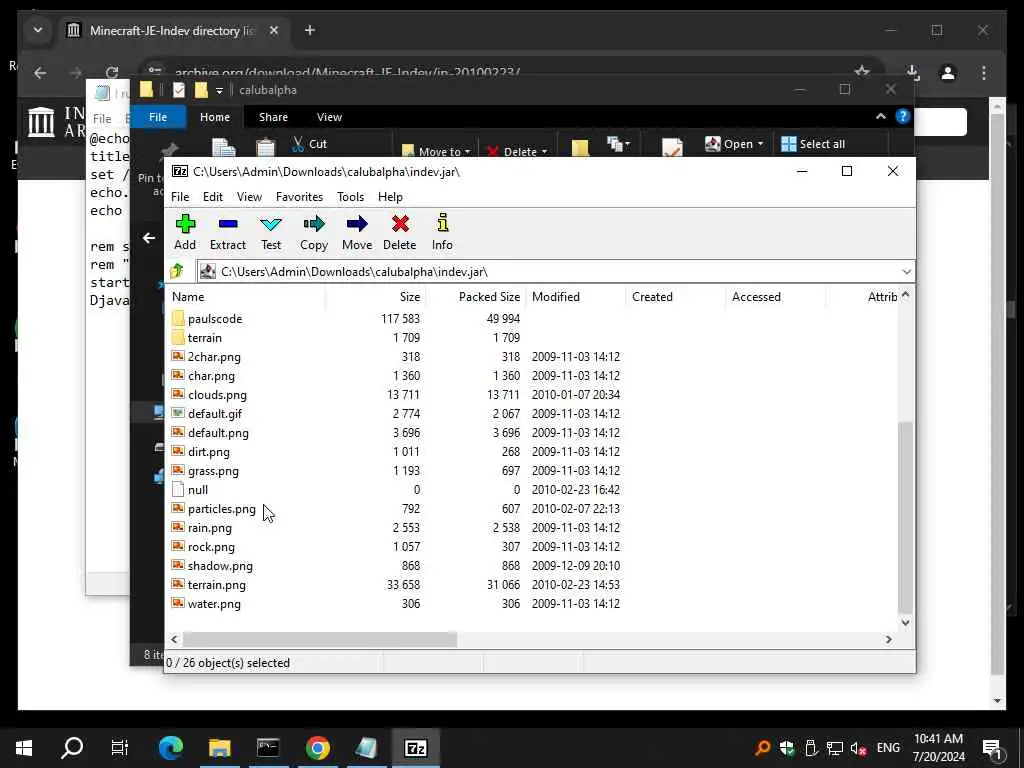The height and width of the screenshot is (768, 1024).
Task: Open the Windows Start menu
Action: (x=24, y=748)
